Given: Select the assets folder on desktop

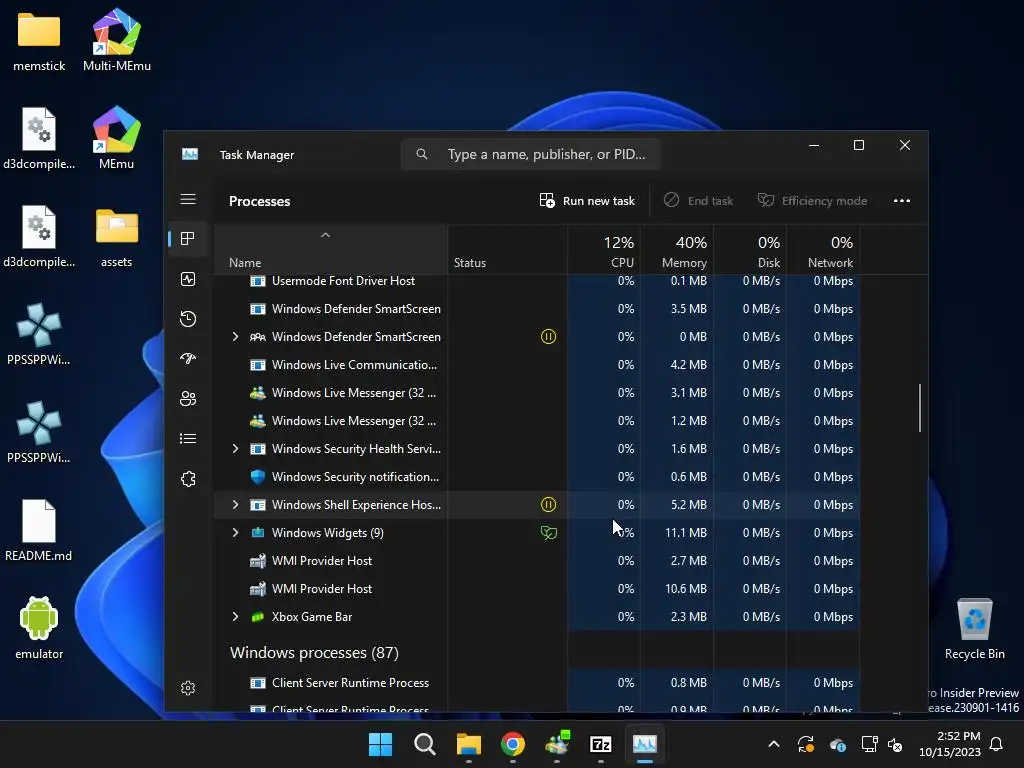Looking at the screenshot, I should pyautogui.click(x=116, y=237).
